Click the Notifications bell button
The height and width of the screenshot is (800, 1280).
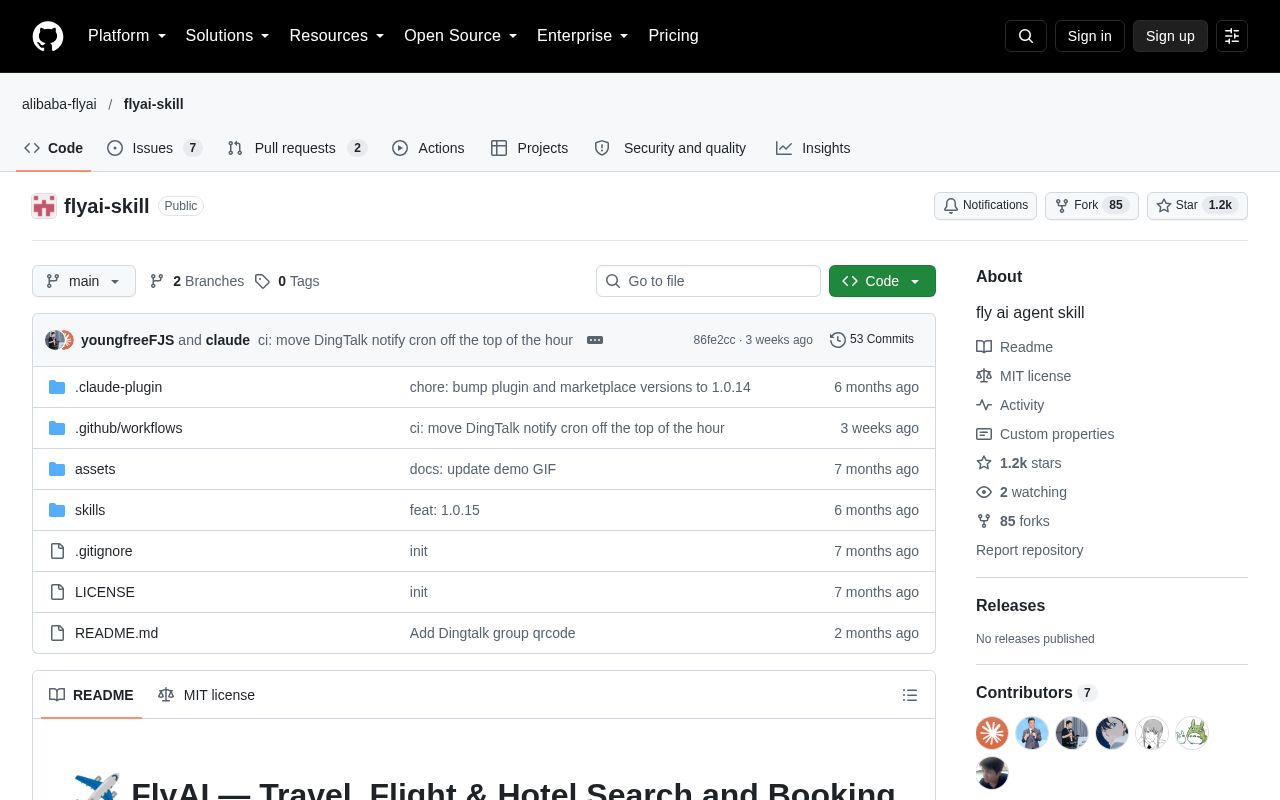pyautogui.click(x=985, y=206)
